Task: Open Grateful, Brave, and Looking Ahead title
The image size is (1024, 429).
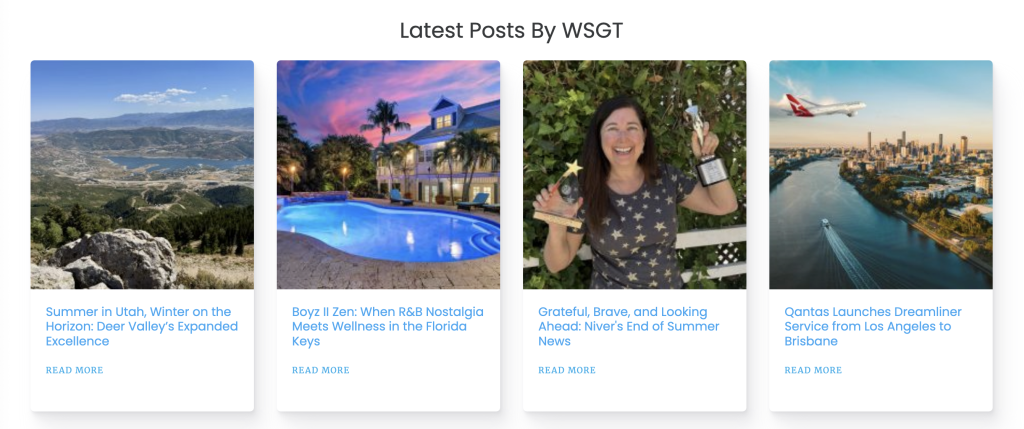Action: point(628,326)
